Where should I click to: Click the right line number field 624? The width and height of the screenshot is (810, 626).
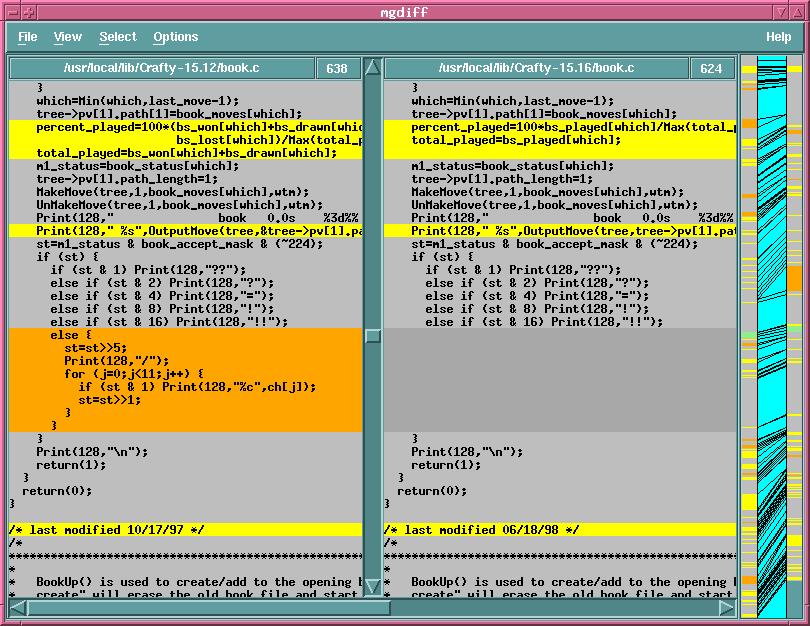coord(711,68)
